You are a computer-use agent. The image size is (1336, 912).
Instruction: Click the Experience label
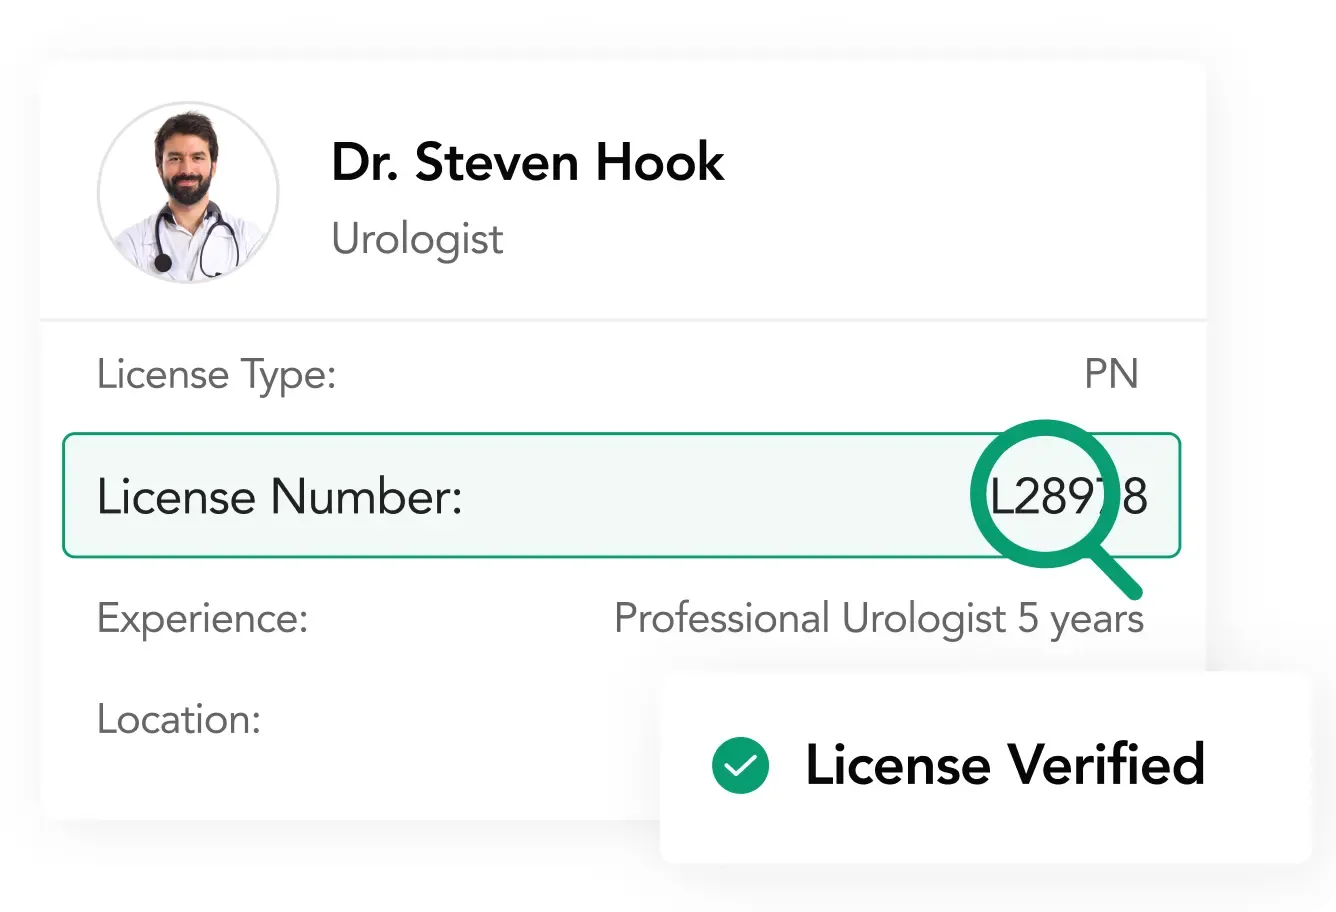click(202, 618)
